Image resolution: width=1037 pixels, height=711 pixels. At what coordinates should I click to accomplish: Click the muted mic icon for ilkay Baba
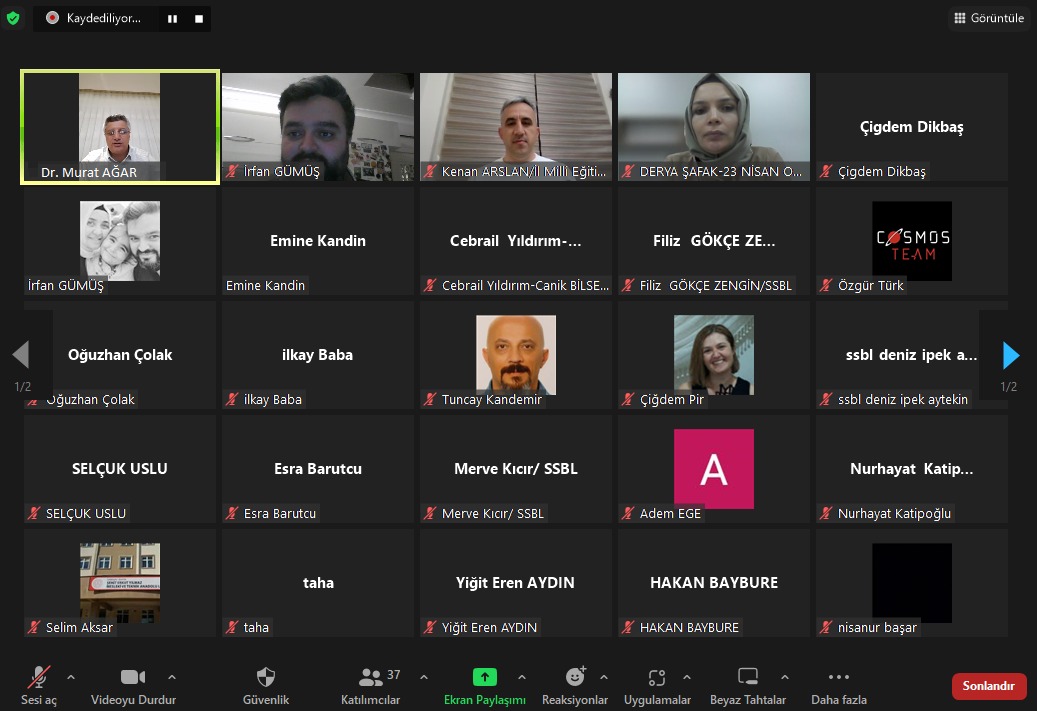(x=232, y=399)
